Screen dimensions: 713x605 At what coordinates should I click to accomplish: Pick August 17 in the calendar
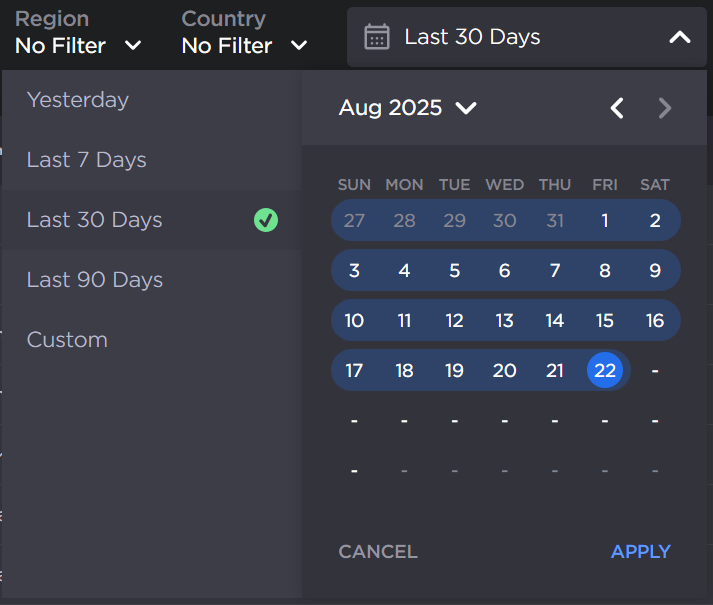[354, 371]
